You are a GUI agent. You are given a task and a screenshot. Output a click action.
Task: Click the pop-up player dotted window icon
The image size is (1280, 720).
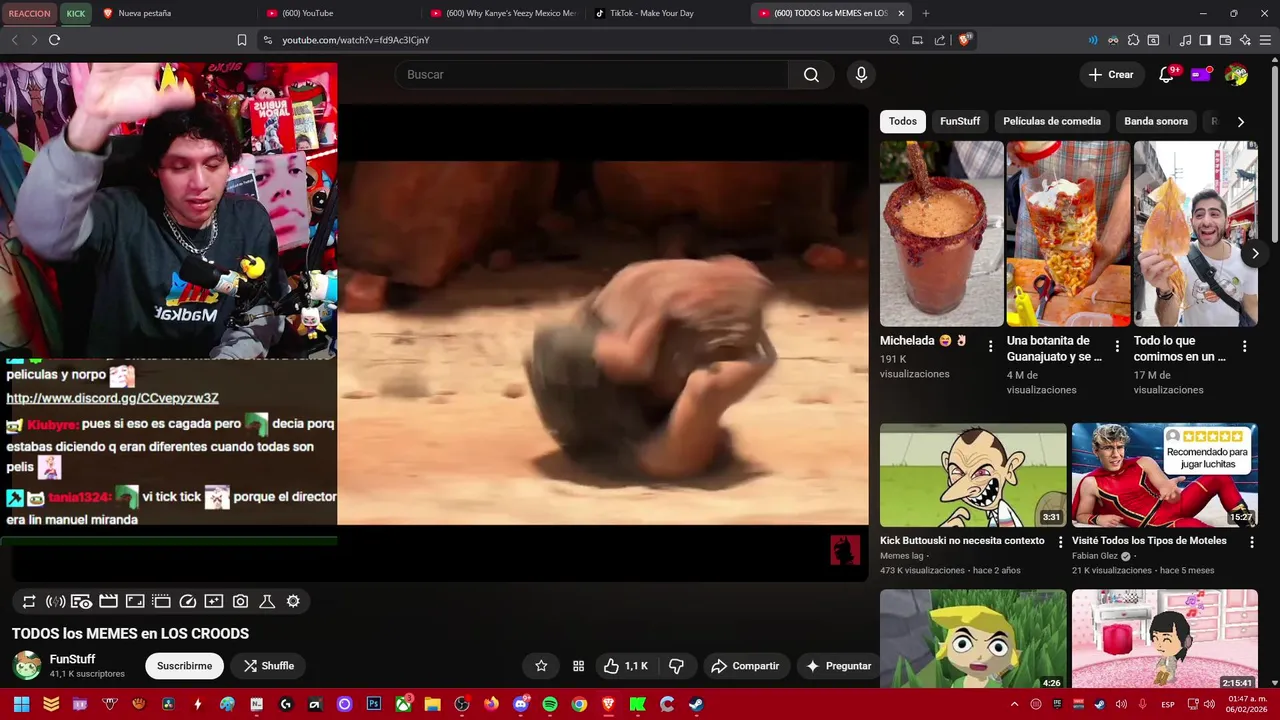pos(161,601)
